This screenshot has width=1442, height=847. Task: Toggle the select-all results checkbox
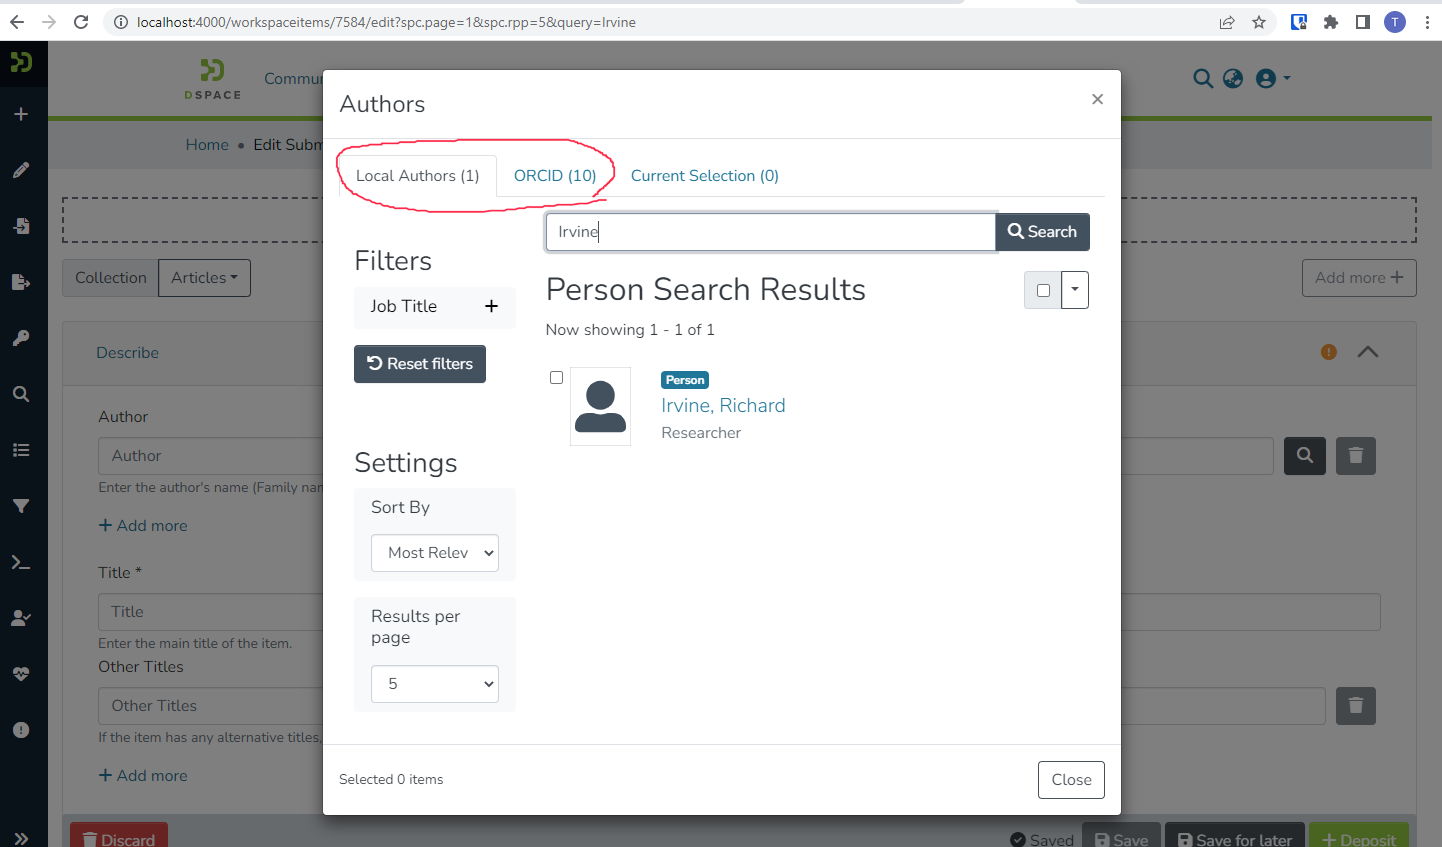coord(1043,289)
